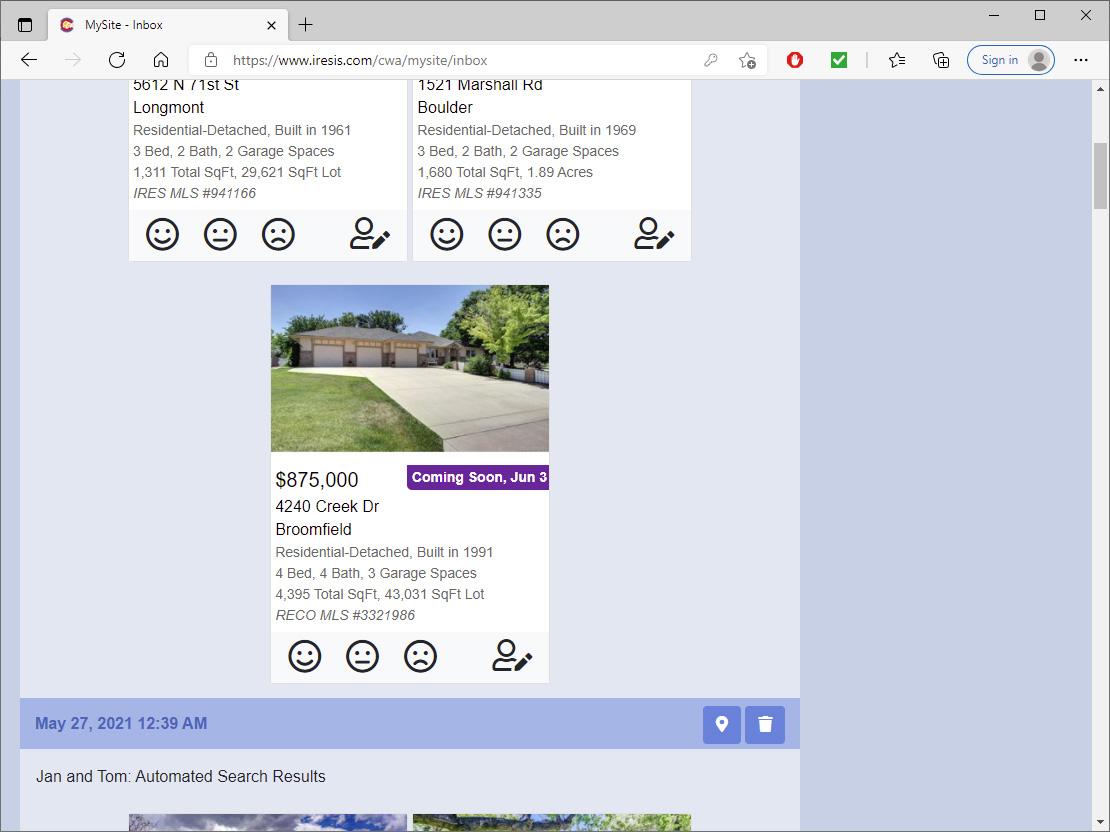This screenshot has width=1110, height=832.
Task: Open a new browser tab
Action: (x=306, y=25)
